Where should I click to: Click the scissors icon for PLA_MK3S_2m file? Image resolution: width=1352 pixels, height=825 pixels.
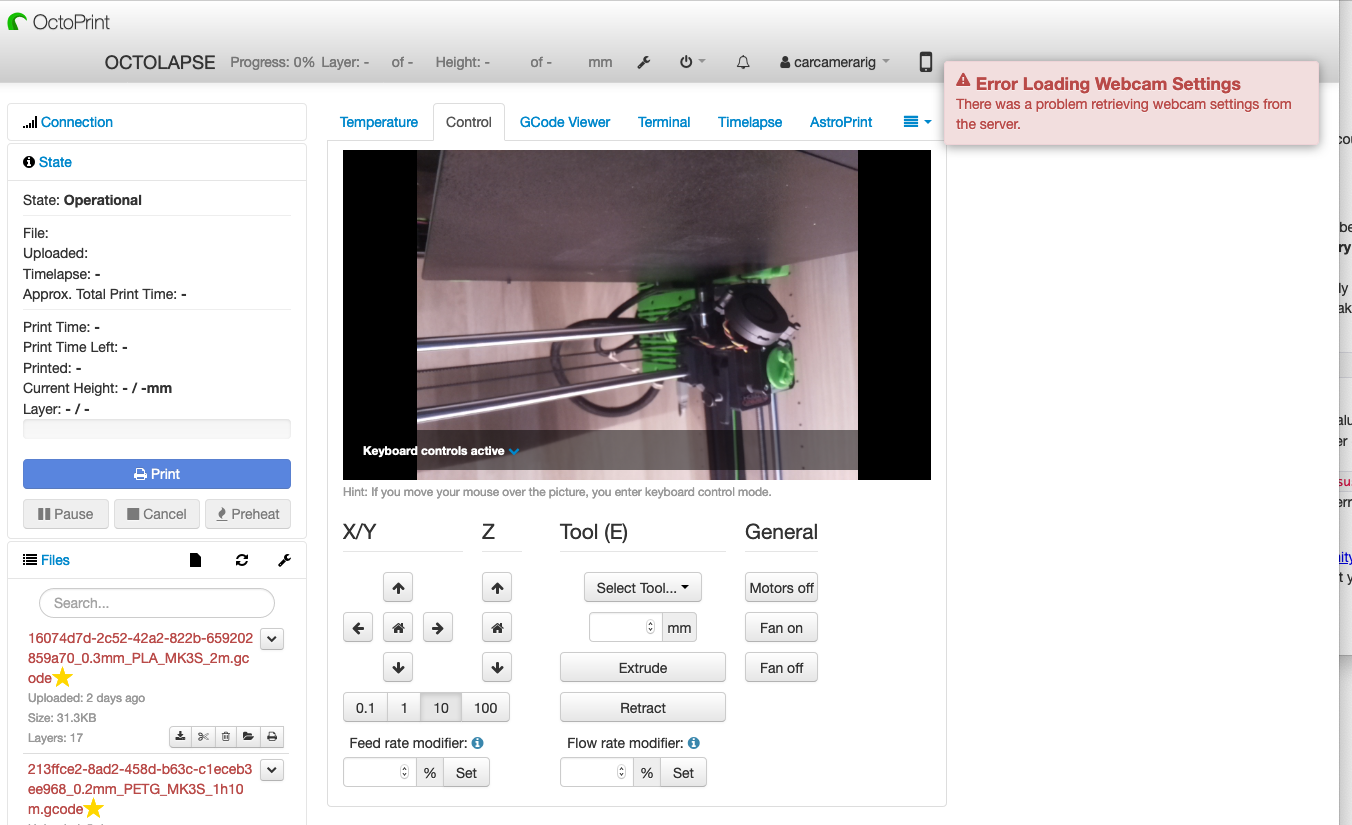pos(203,737)
